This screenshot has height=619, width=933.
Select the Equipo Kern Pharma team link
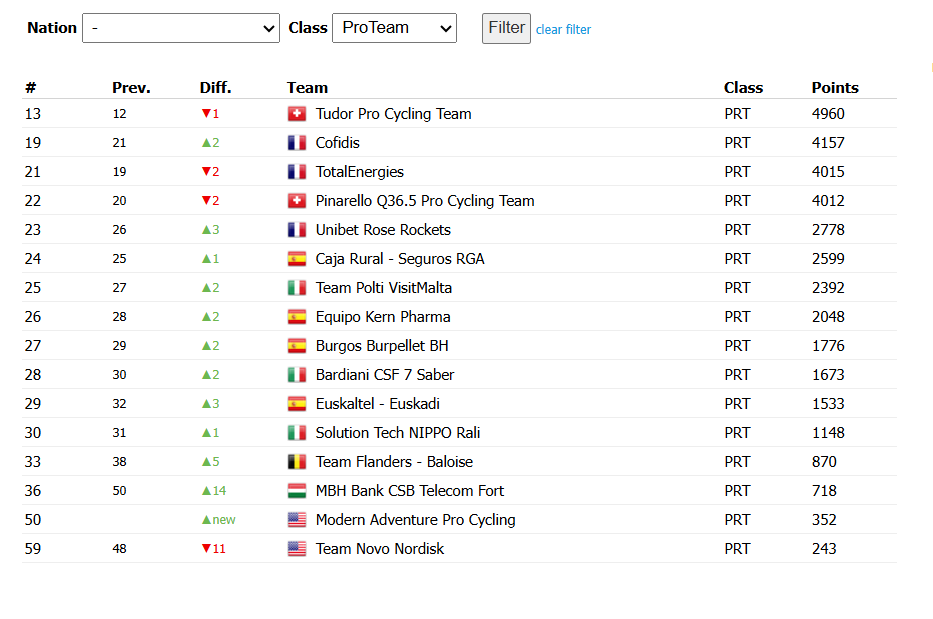pyautogui.click(x=383, y=317)
